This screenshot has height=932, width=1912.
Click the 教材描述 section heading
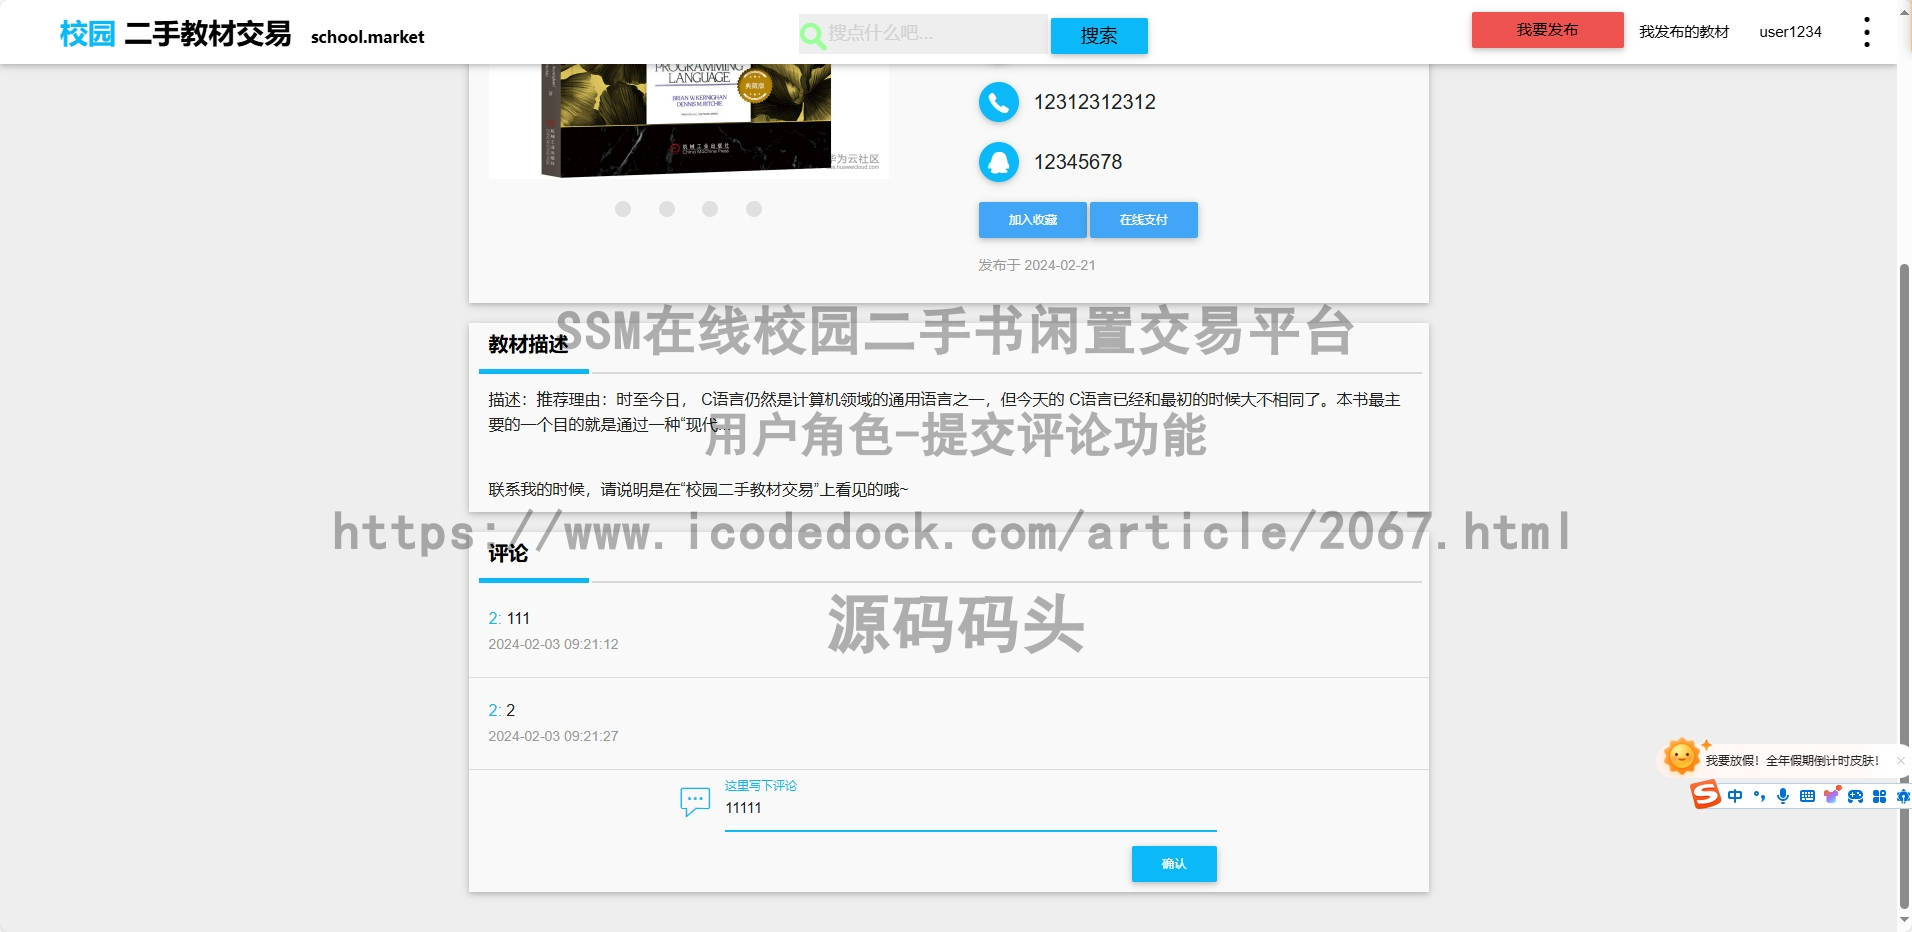(x=528, y=345)
